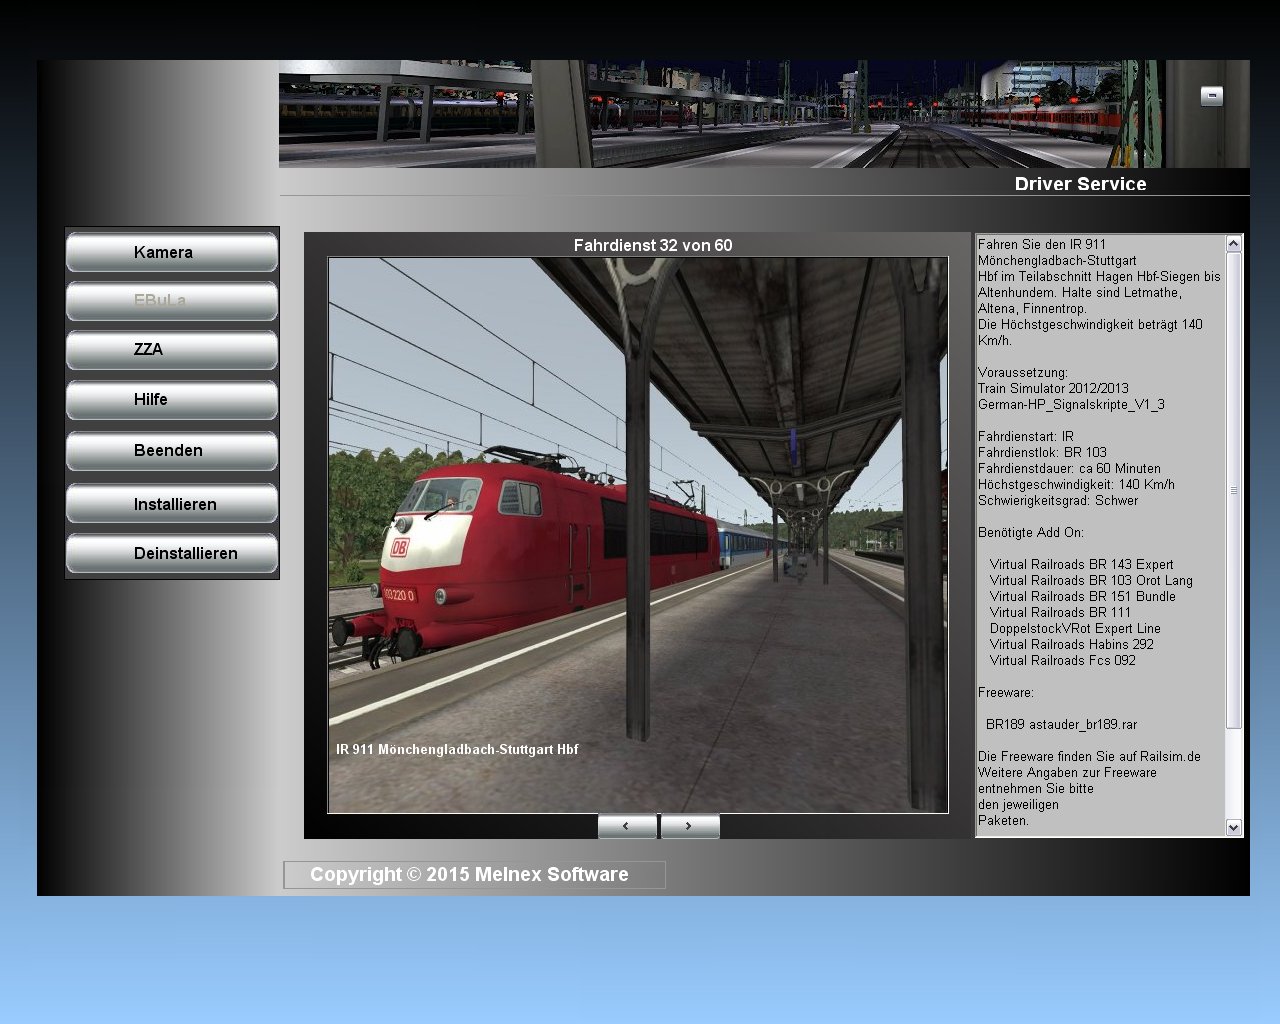
Task: Click the Fahrdienst 32 von 60 heading
Action: [652, 245]
